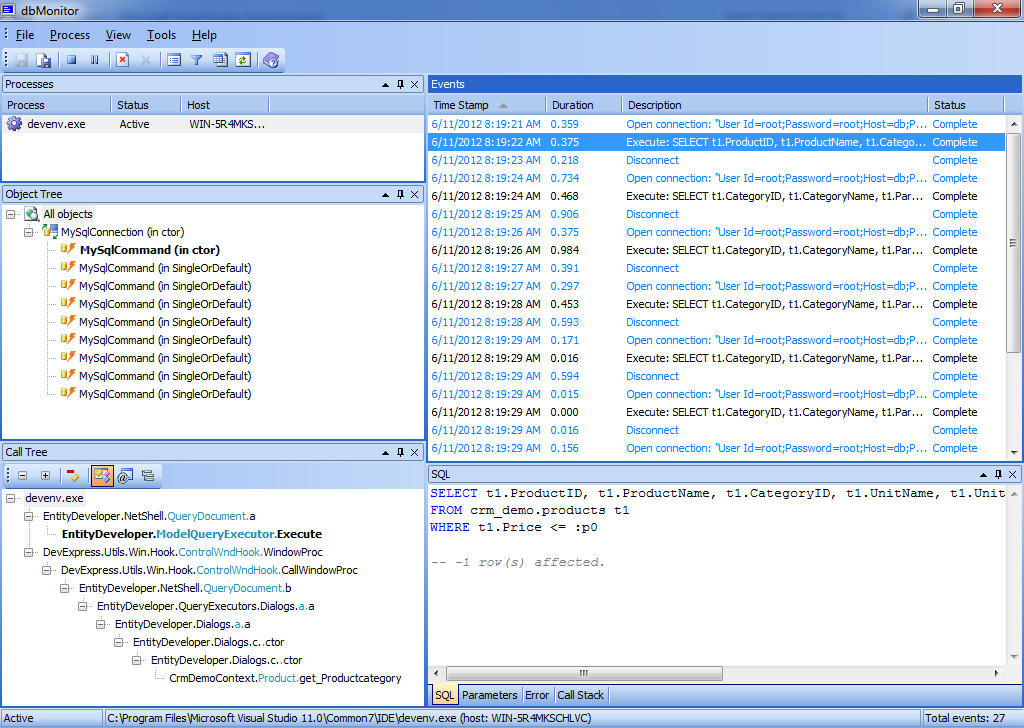Image resolution: width=1024 pixels, height=728 pixels.
Task: Open the Filter funnel icon
Action: click(197, 60)
